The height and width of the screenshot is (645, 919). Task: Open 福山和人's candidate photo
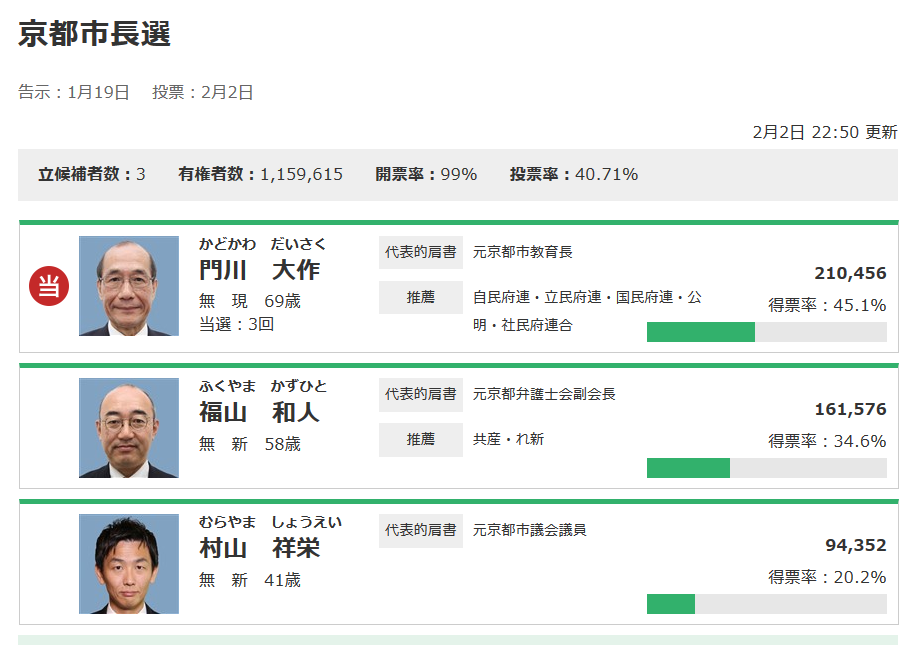pyautogui.click(x=129, y=428)
